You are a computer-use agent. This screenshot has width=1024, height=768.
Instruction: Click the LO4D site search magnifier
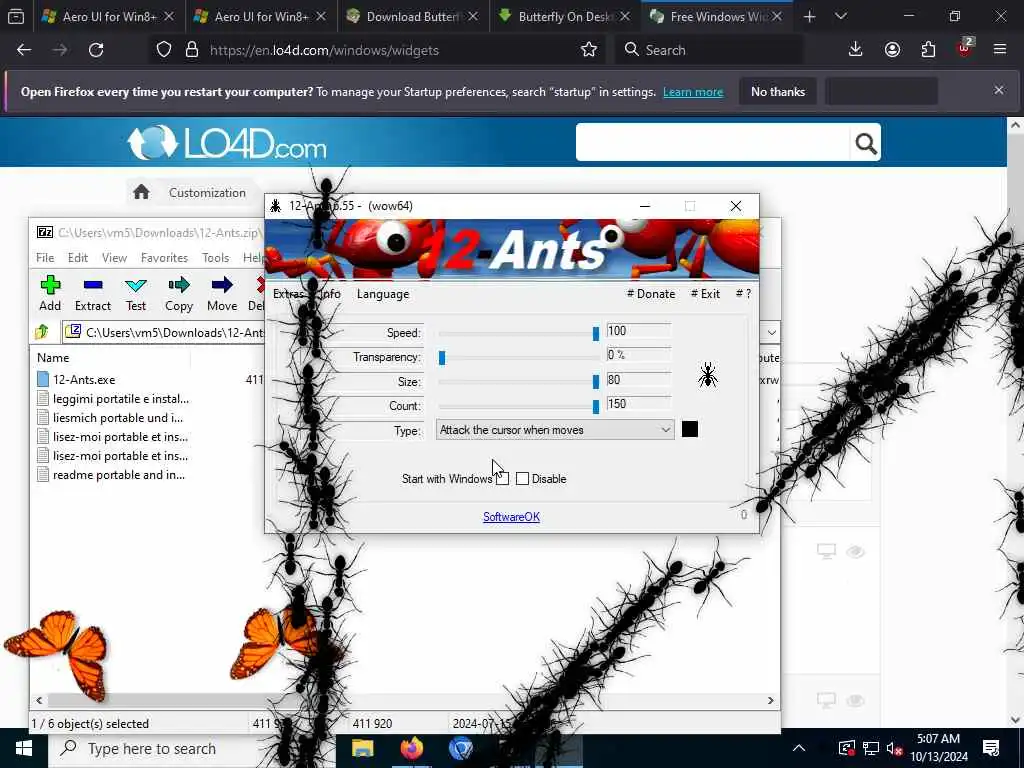(865, 142)
